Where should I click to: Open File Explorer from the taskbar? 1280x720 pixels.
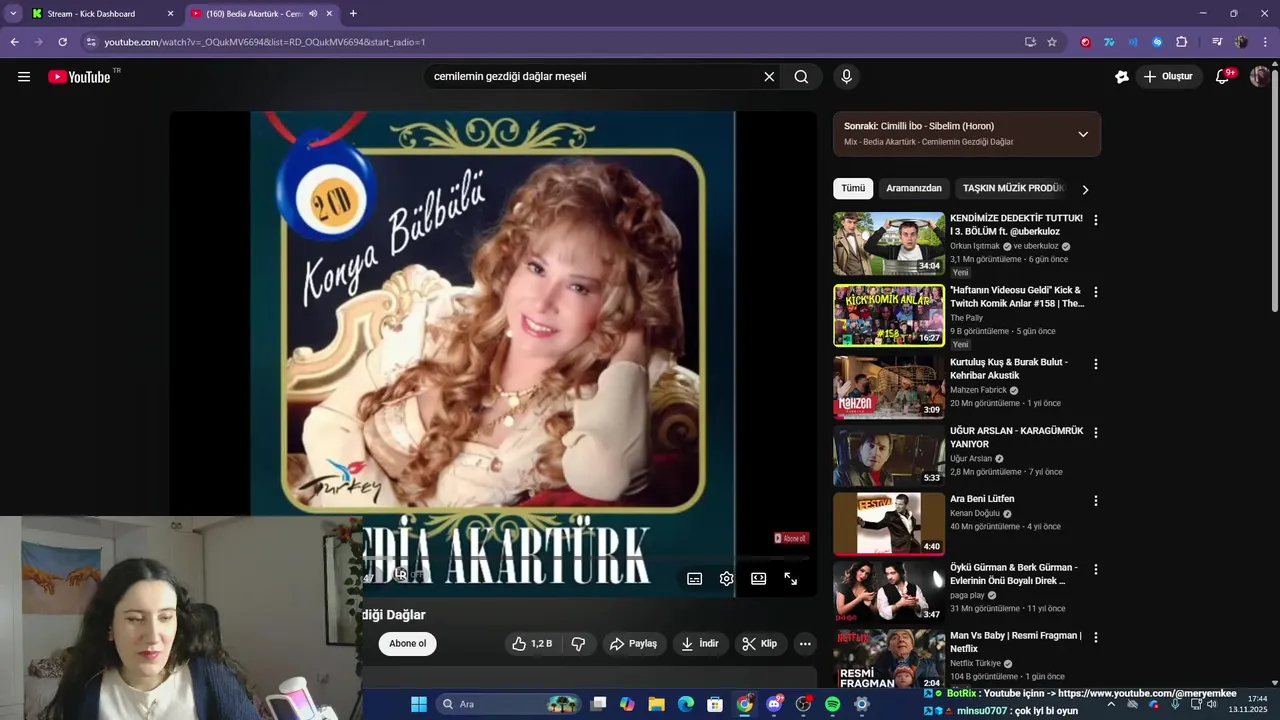[x=657, y=704]
